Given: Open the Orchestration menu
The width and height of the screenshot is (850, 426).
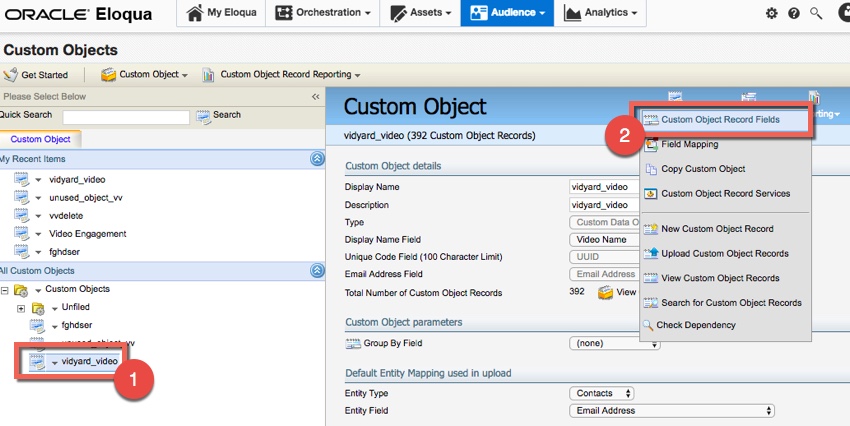Looking at the screenshot, I should point(323,12).
